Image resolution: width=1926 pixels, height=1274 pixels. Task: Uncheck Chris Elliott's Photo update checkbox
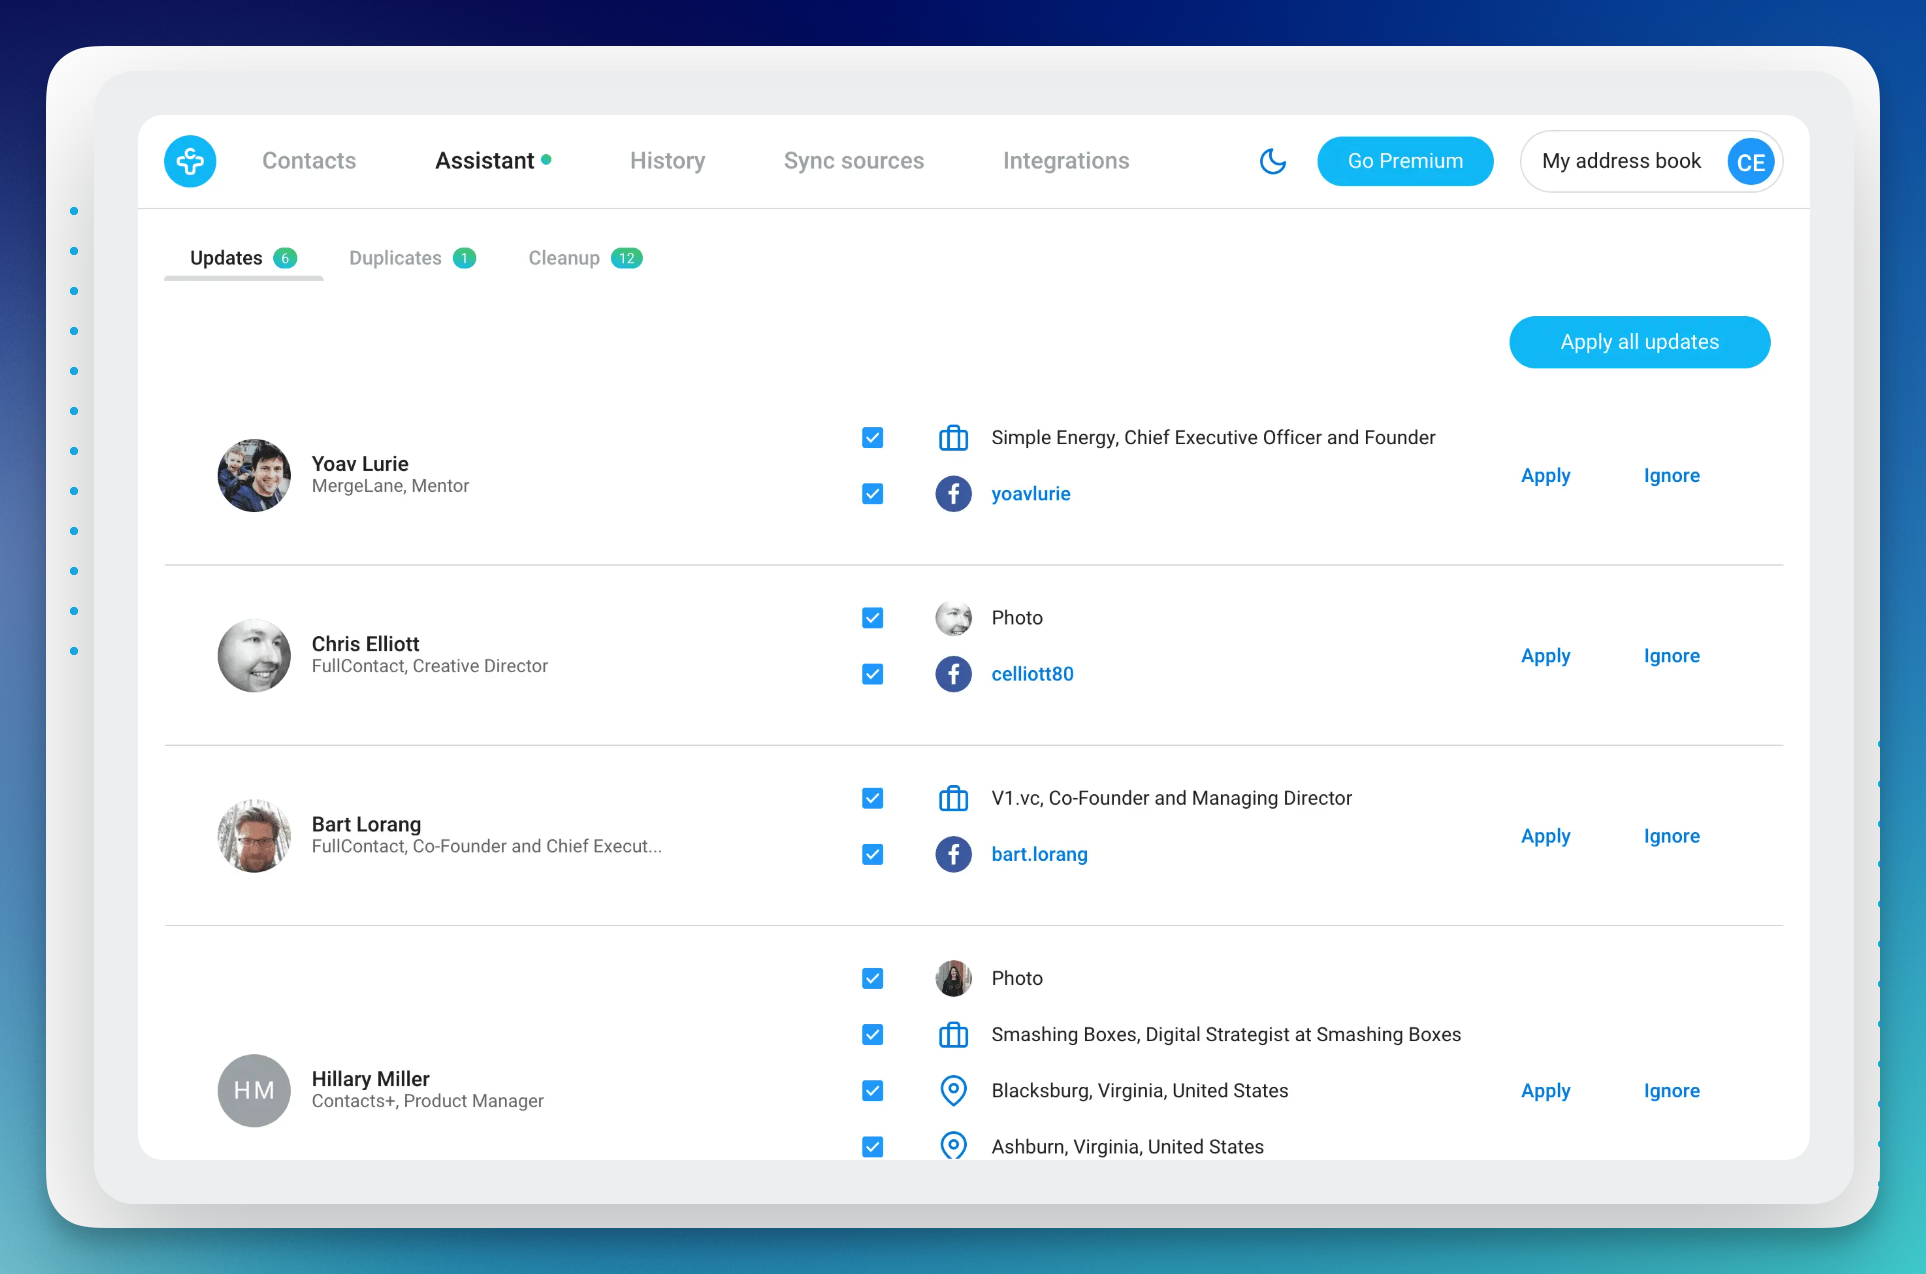pos(872,618)
